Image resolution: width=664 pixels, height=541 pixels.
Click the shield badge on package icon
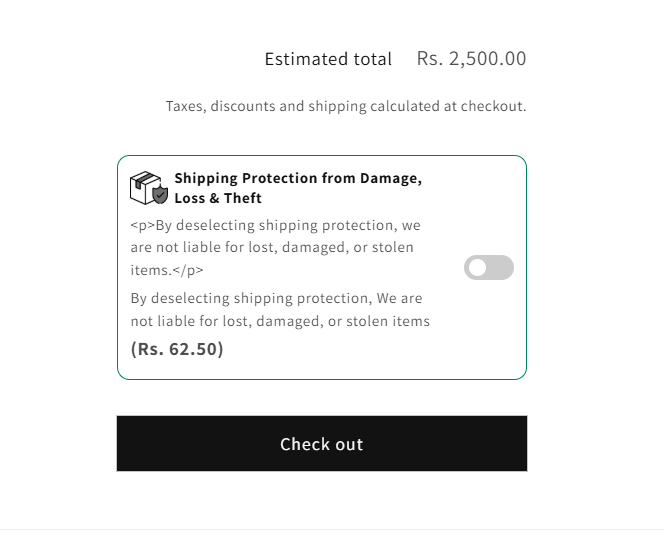[161, 194]
